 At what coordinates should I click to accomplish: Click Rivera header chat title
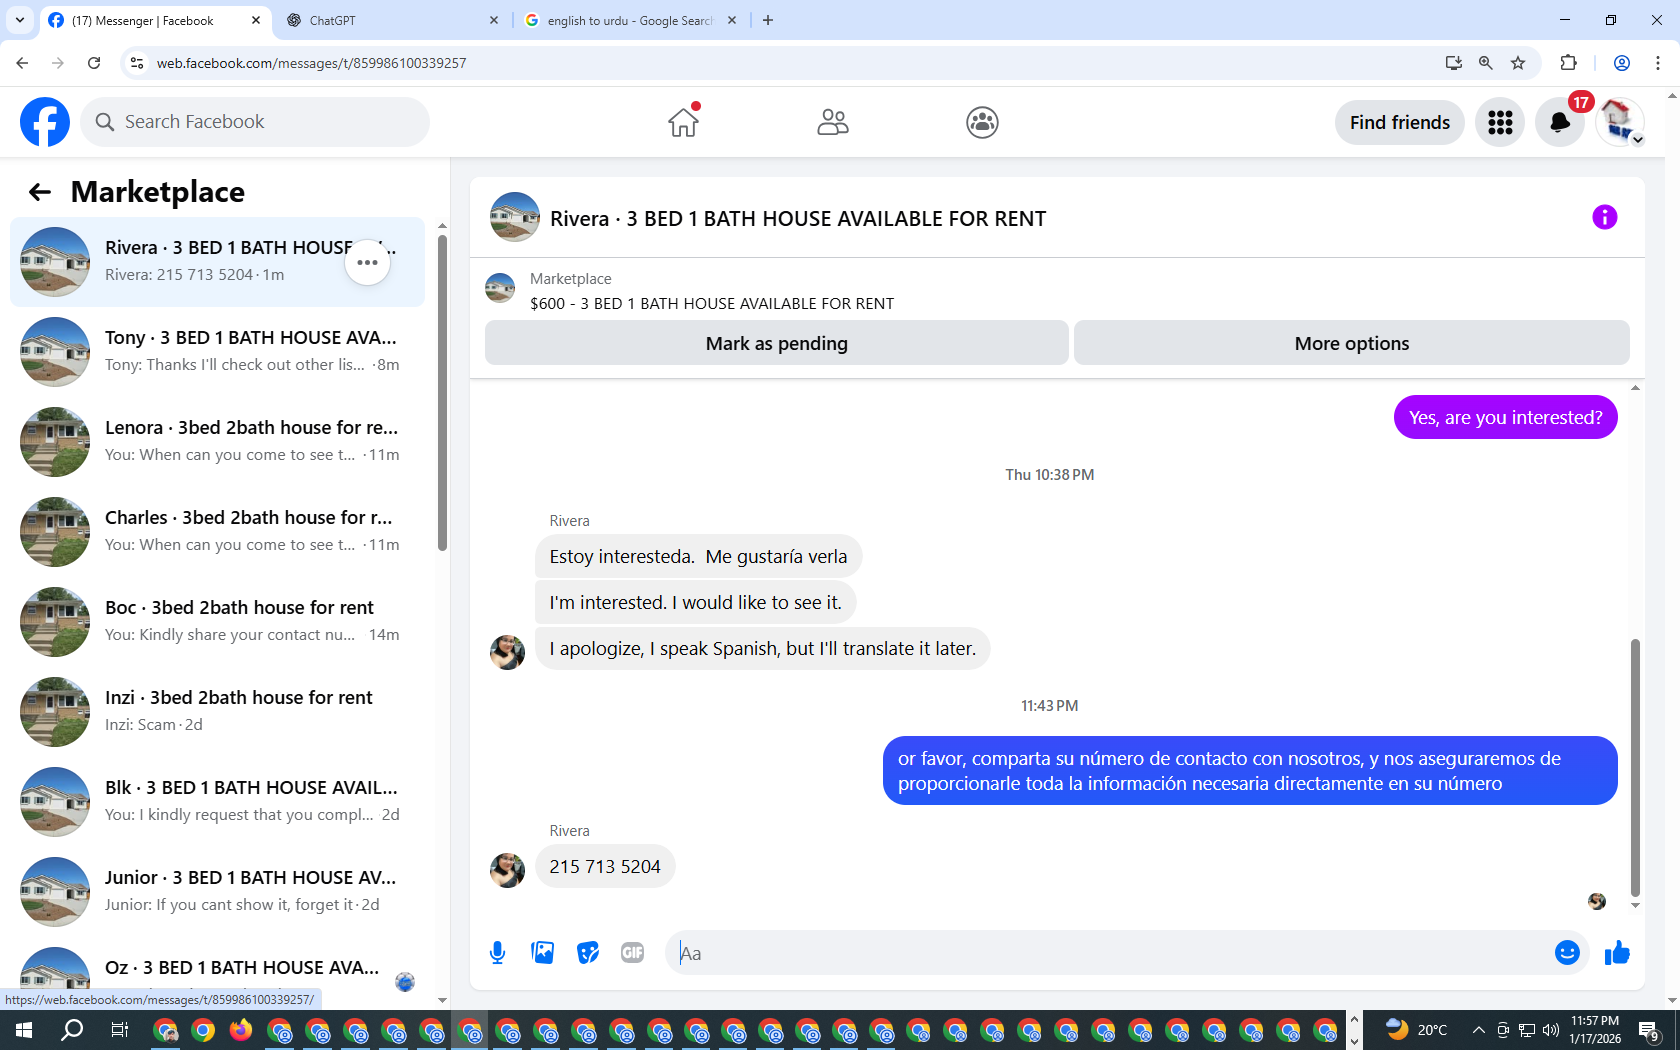(798, 219)
